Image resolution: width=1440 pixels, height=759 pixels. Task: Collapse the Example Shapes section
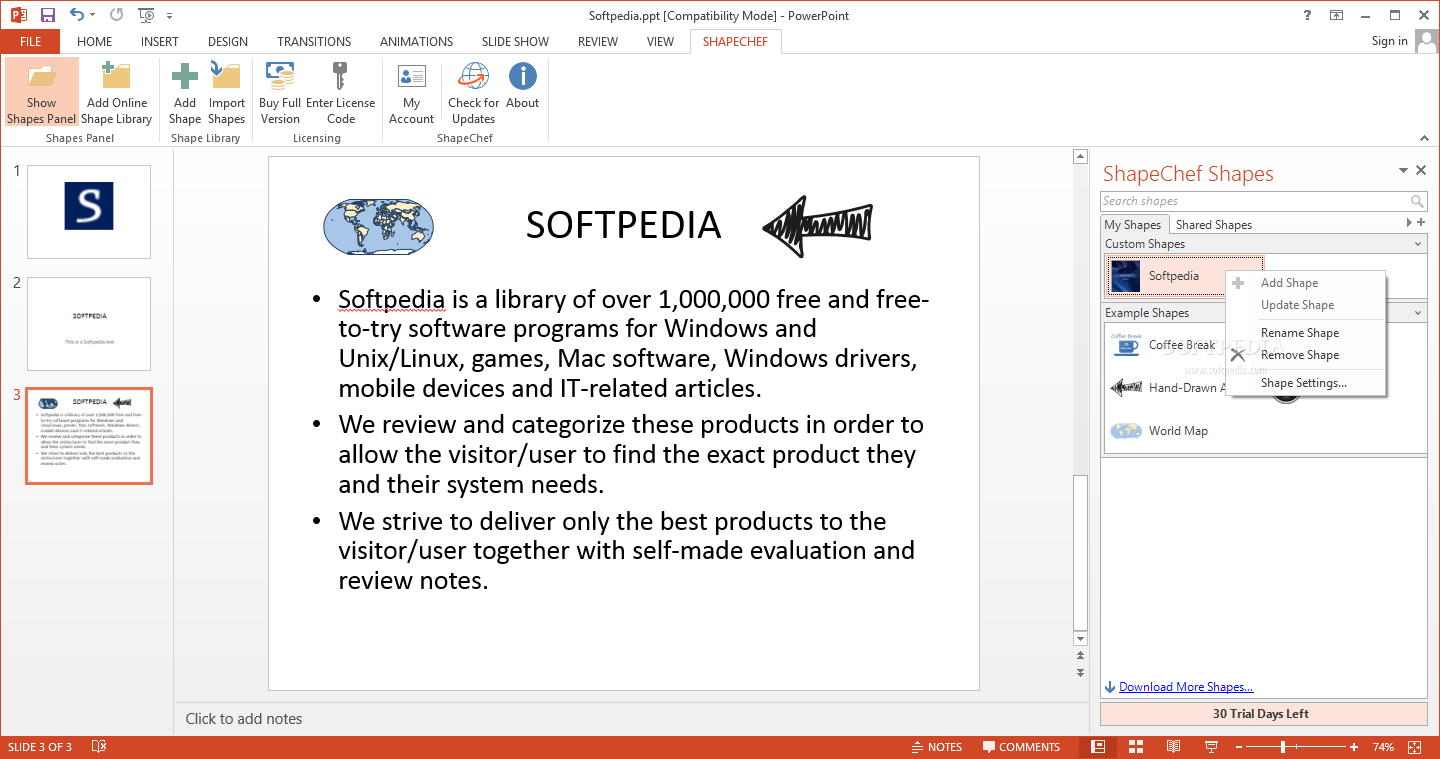[x=1418, y=313]
